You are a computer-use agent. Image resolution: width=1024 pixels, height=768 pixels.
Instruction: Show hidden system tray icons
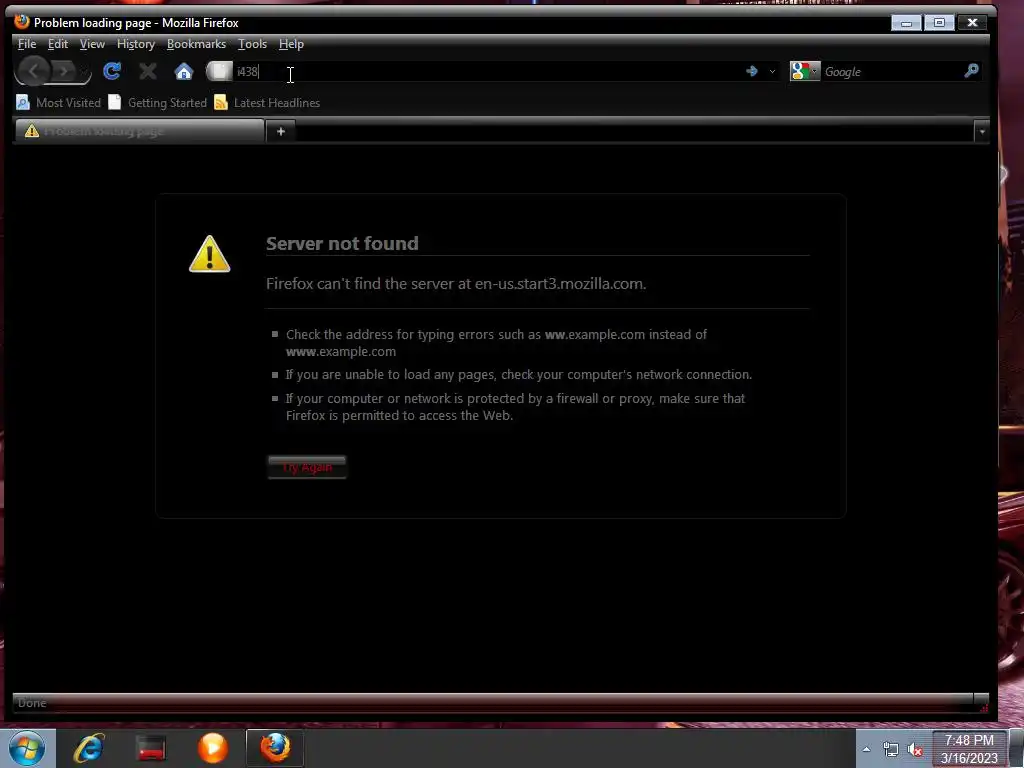[866, 749]
